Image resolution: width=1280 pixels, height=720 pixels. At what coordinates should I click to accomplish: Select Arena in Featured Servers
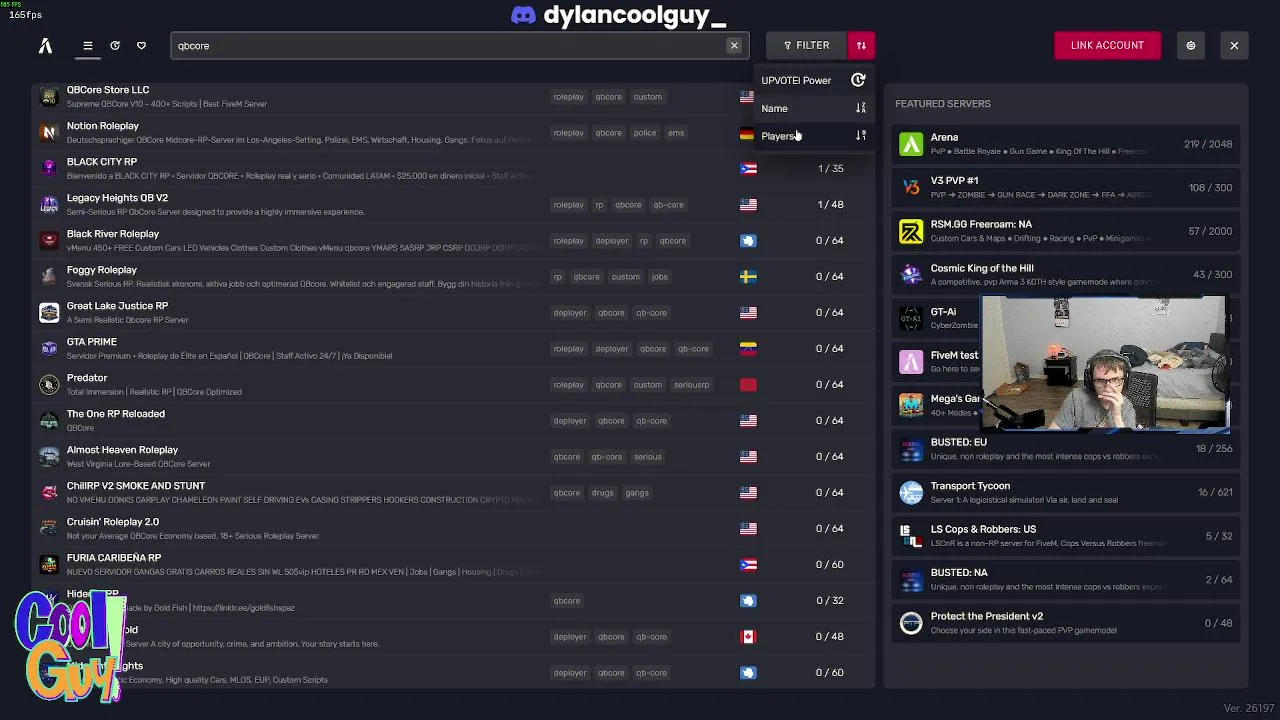(x=1066, y=144)
